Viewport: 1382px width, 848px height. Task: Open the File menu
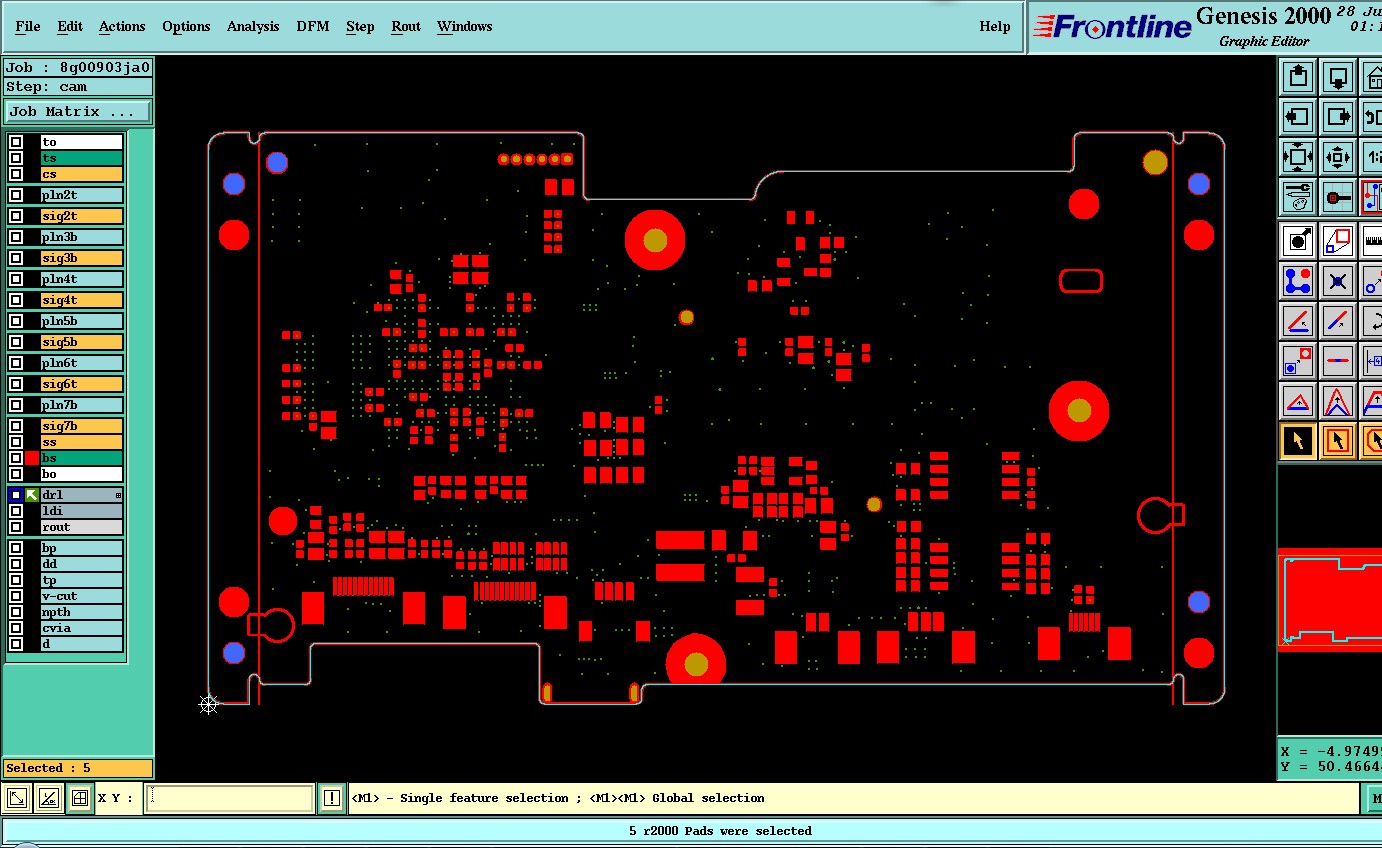28,26
